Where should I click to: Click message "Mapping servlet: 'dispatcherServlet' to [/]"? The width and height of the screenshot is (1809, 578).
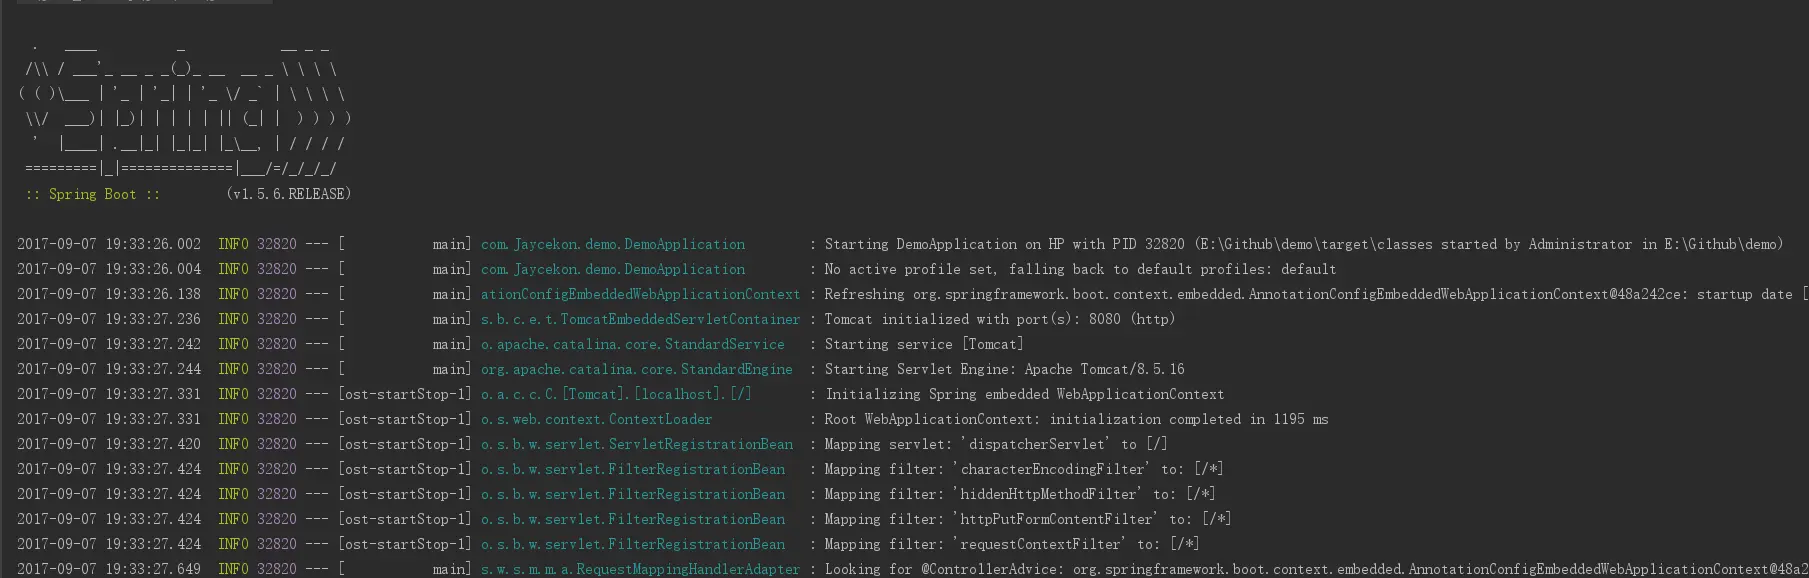click(x=996, y=444)
